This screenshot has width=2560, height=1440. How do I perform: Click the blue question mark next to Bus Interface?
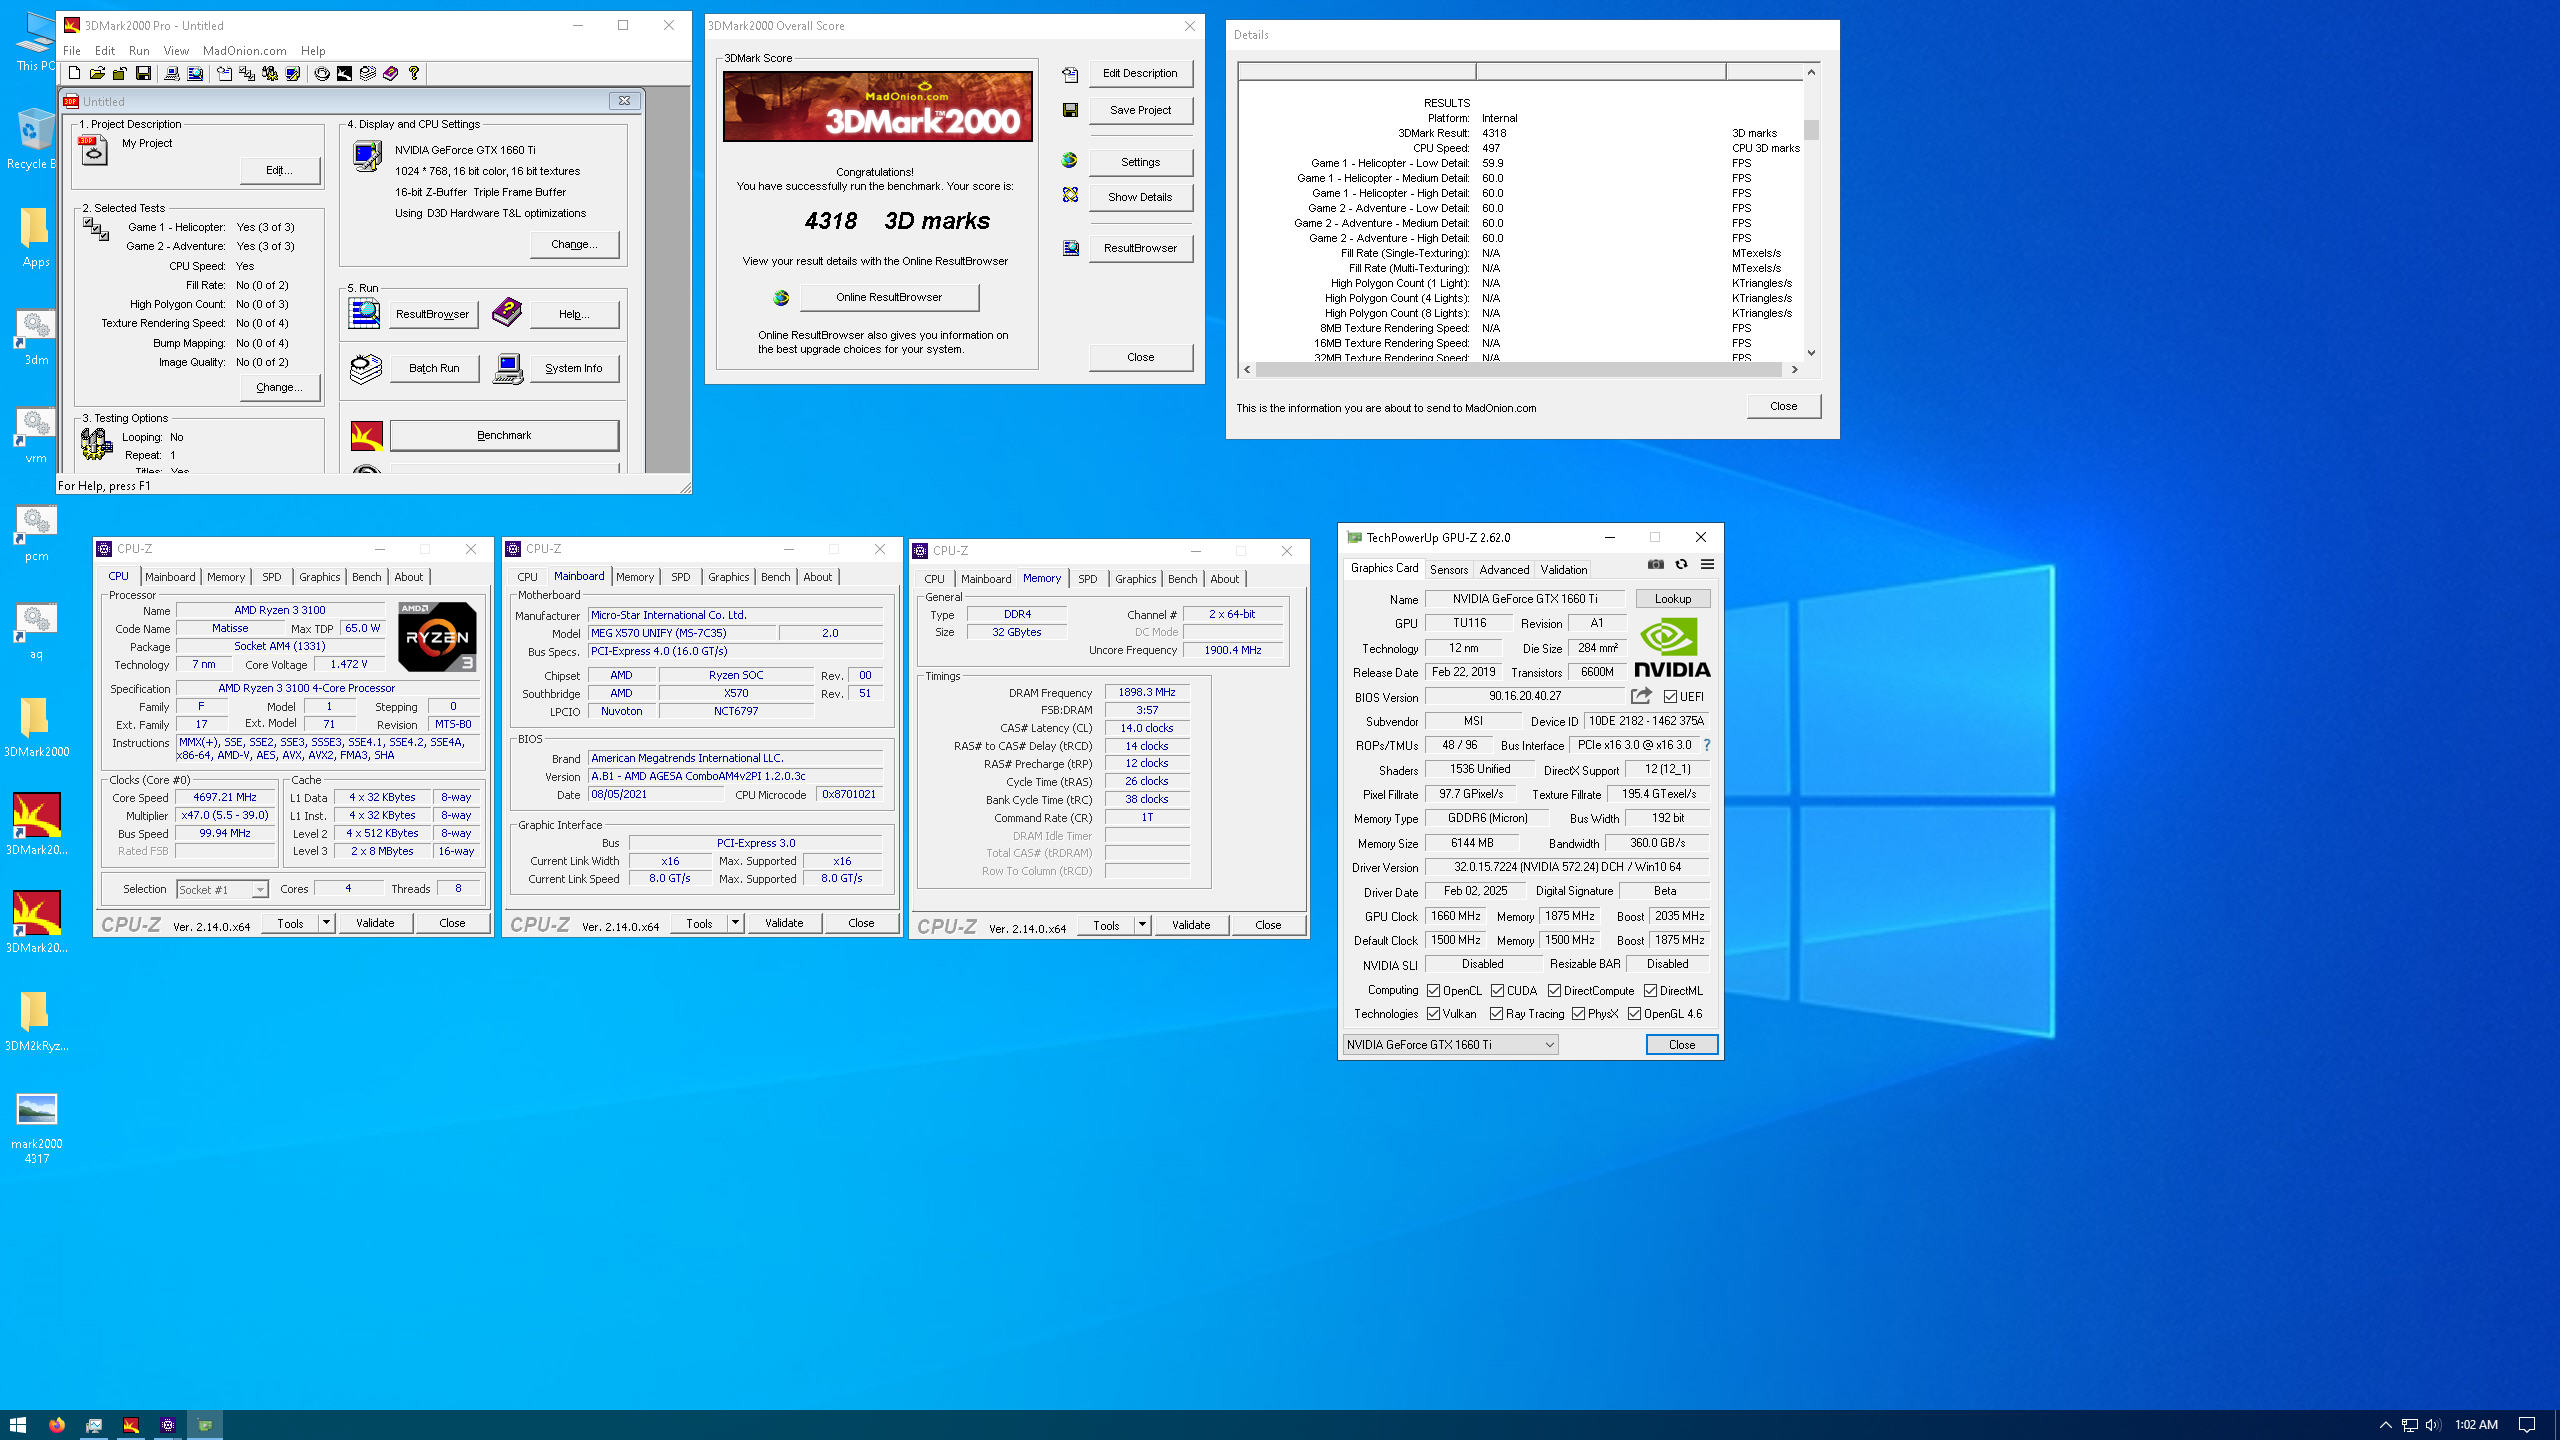point(1707,745)
